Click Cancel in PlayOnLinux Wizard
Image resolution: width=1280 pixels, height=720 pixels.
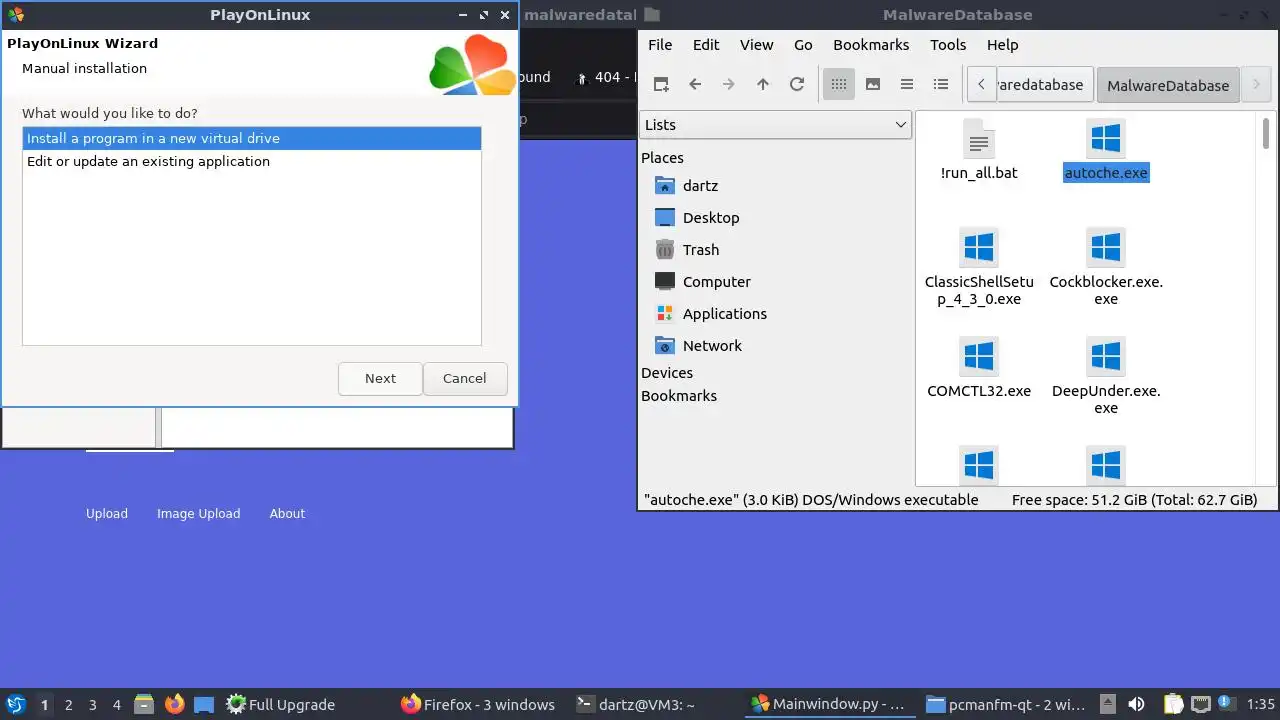(x=465, y=378)
